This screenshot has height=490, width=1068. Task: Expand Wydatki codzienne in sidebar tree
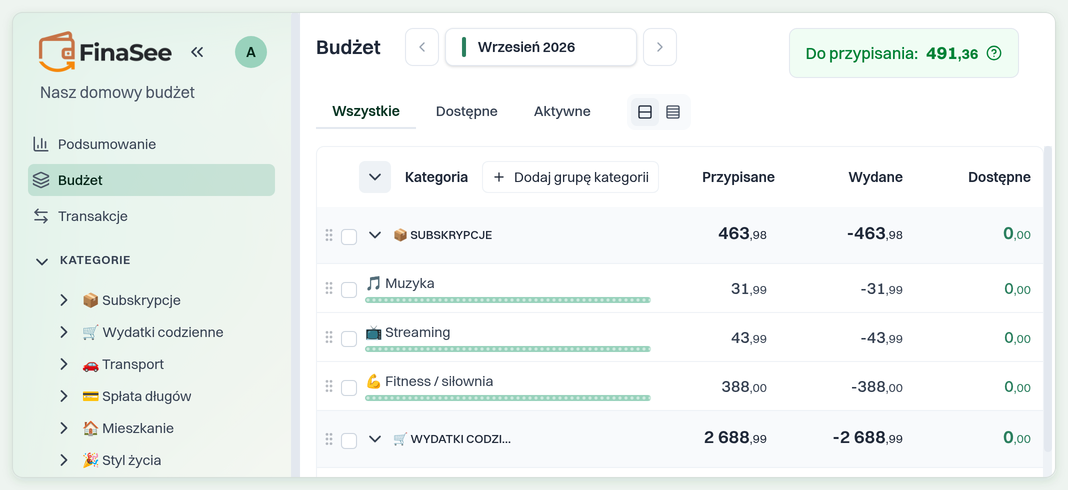pos(64,332)
